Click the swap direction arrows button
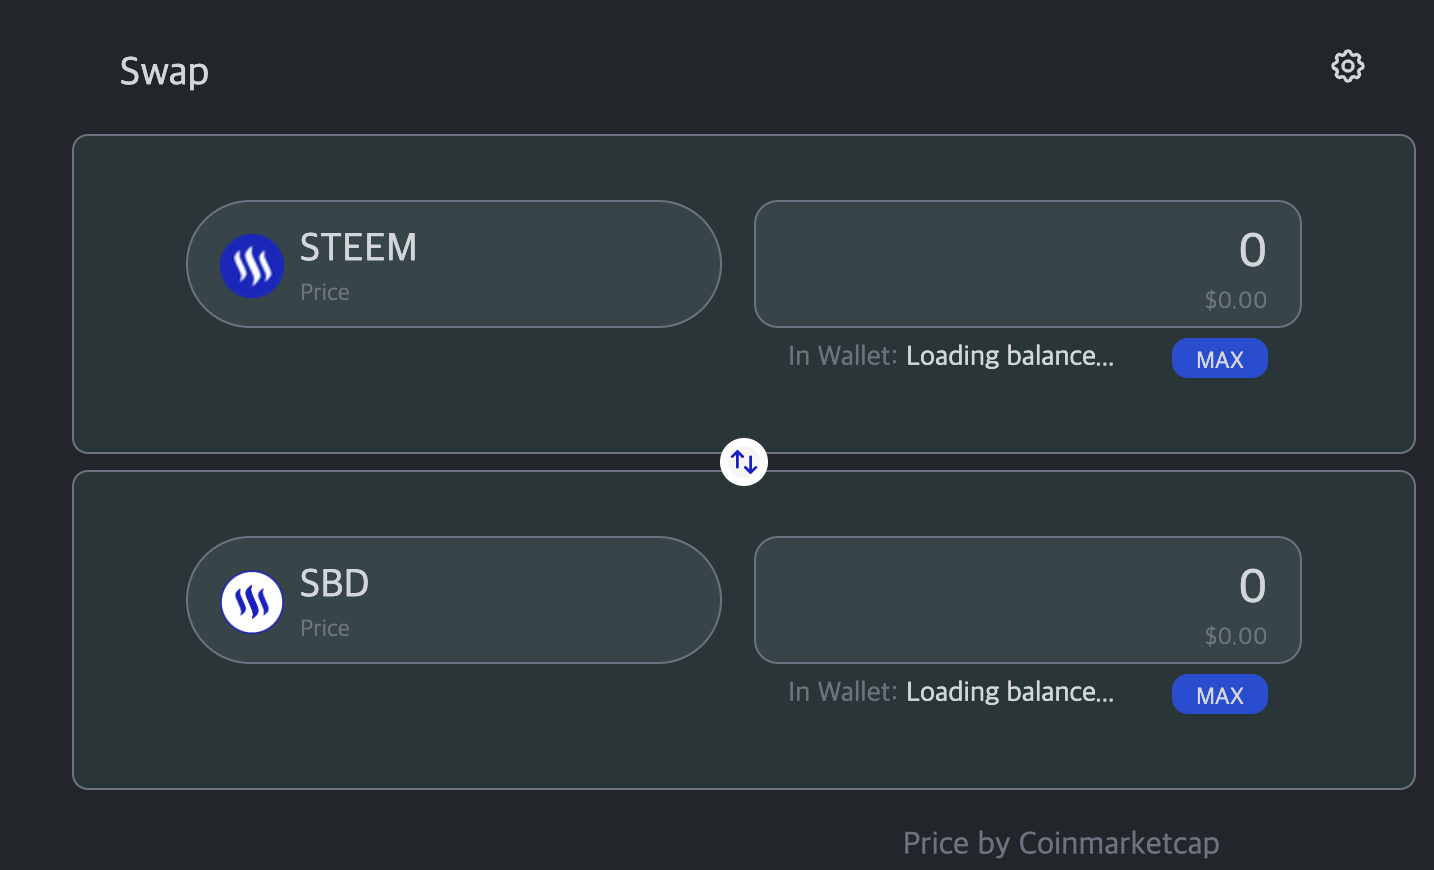The height and width of the screenshot is (870, 1434). [x=744, y=462]
